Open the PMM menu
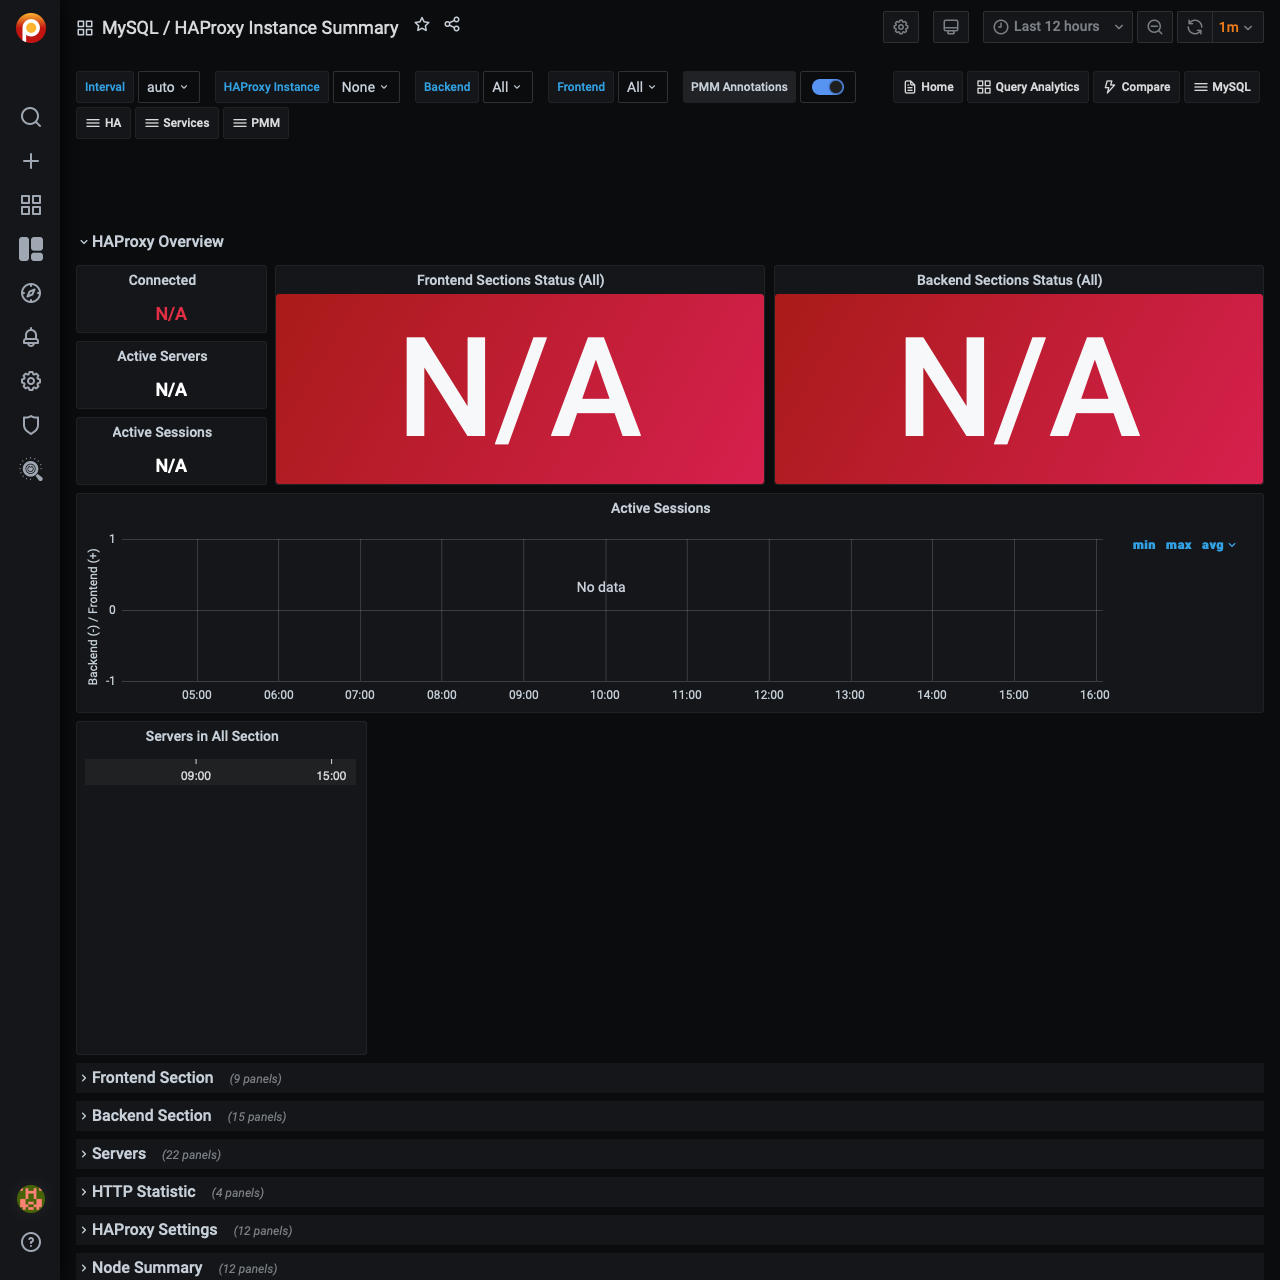The image size is (1280, 1280). point(256,123)
